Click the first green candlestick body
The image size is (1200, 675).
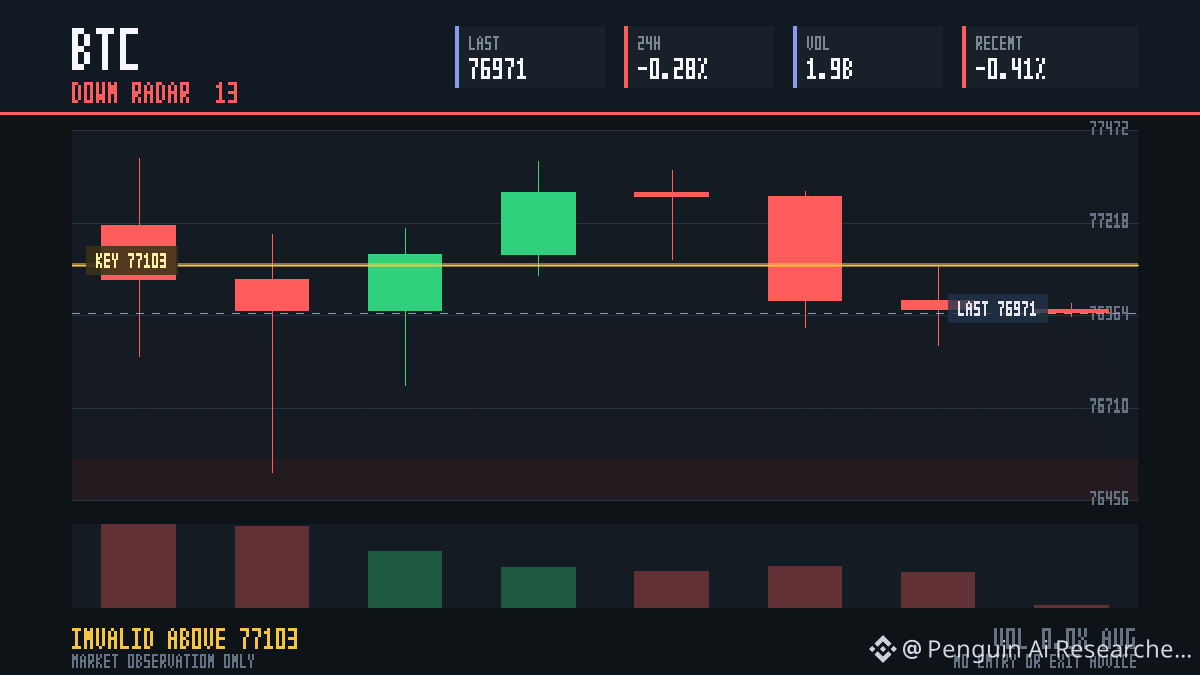coord(405,282)
